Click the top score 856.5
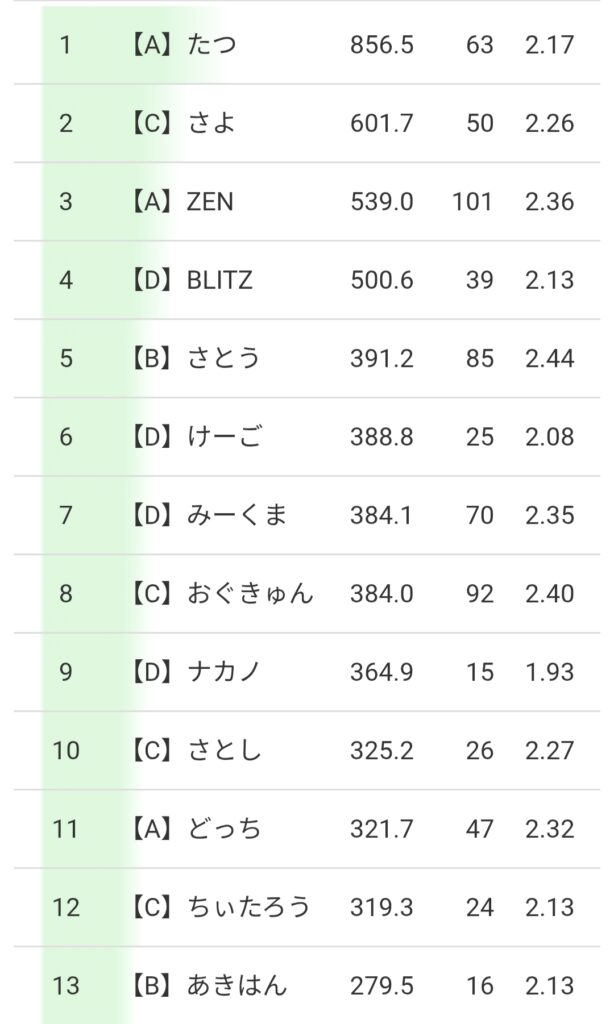 click(x=381, y=46)
